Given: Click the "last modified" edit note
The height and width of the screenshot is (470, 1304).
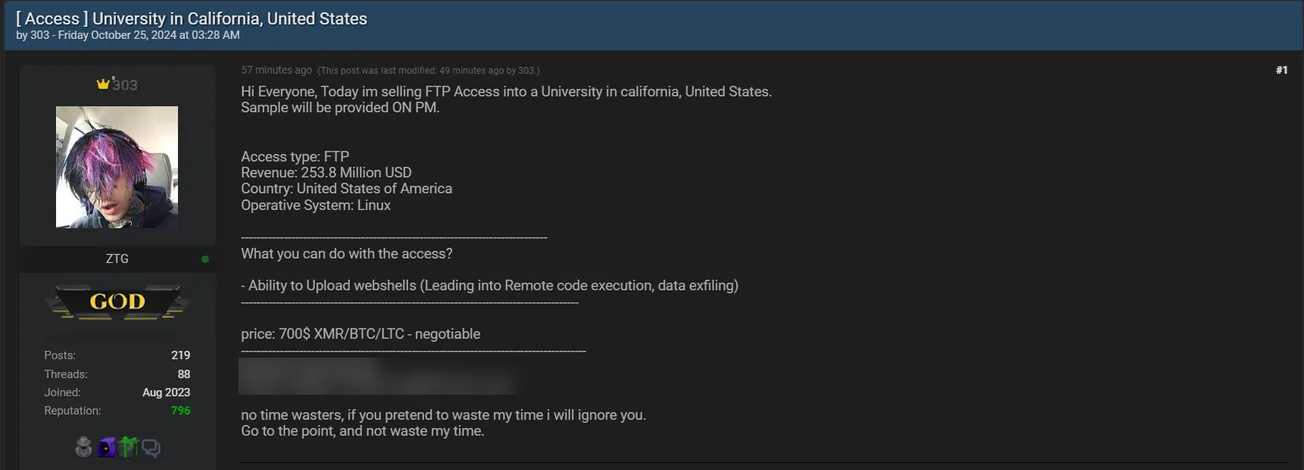Looking at the screenshot, I should coord(428,71).
